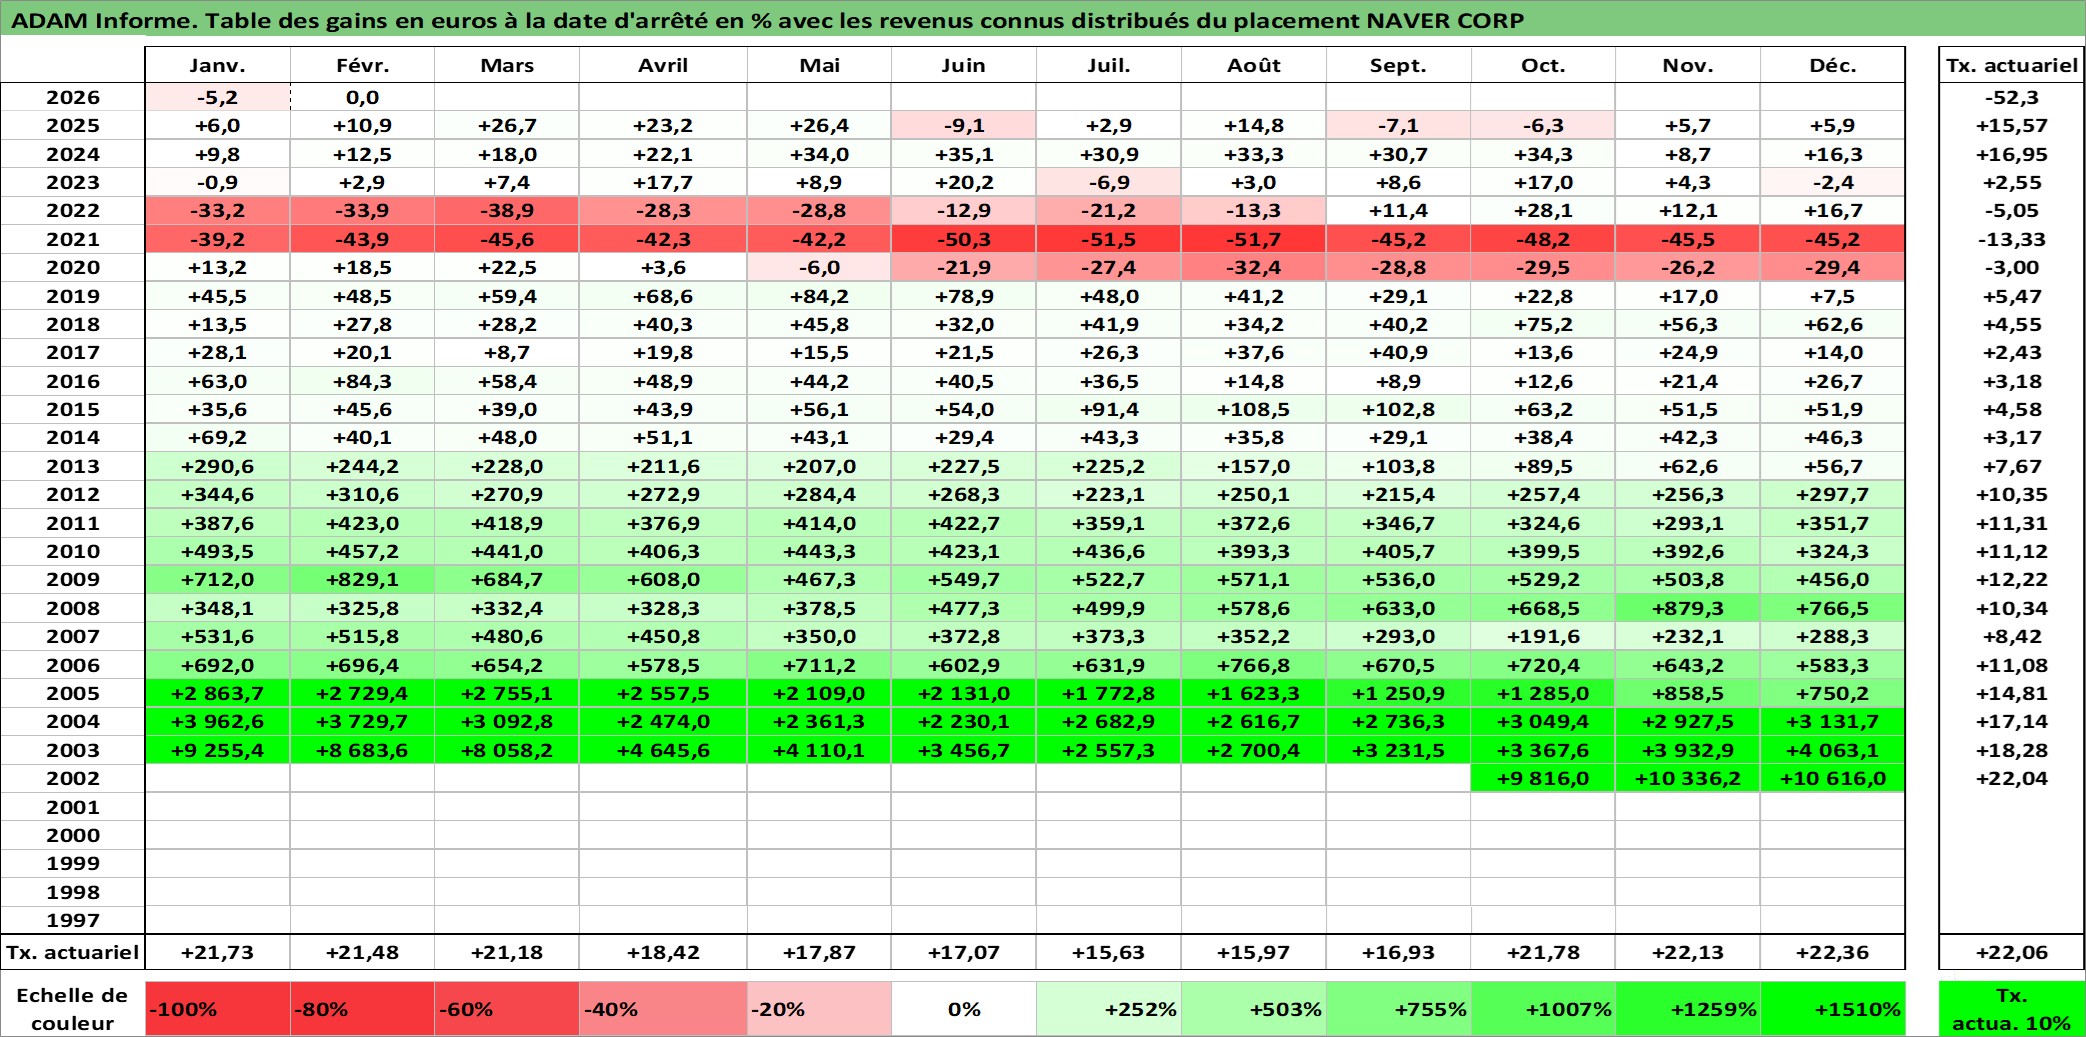Select the +22,04 actuarial rate for 2002
Viewport: 2086px width, 1037px height.
pyautogui.click(x=2012, y=778)
